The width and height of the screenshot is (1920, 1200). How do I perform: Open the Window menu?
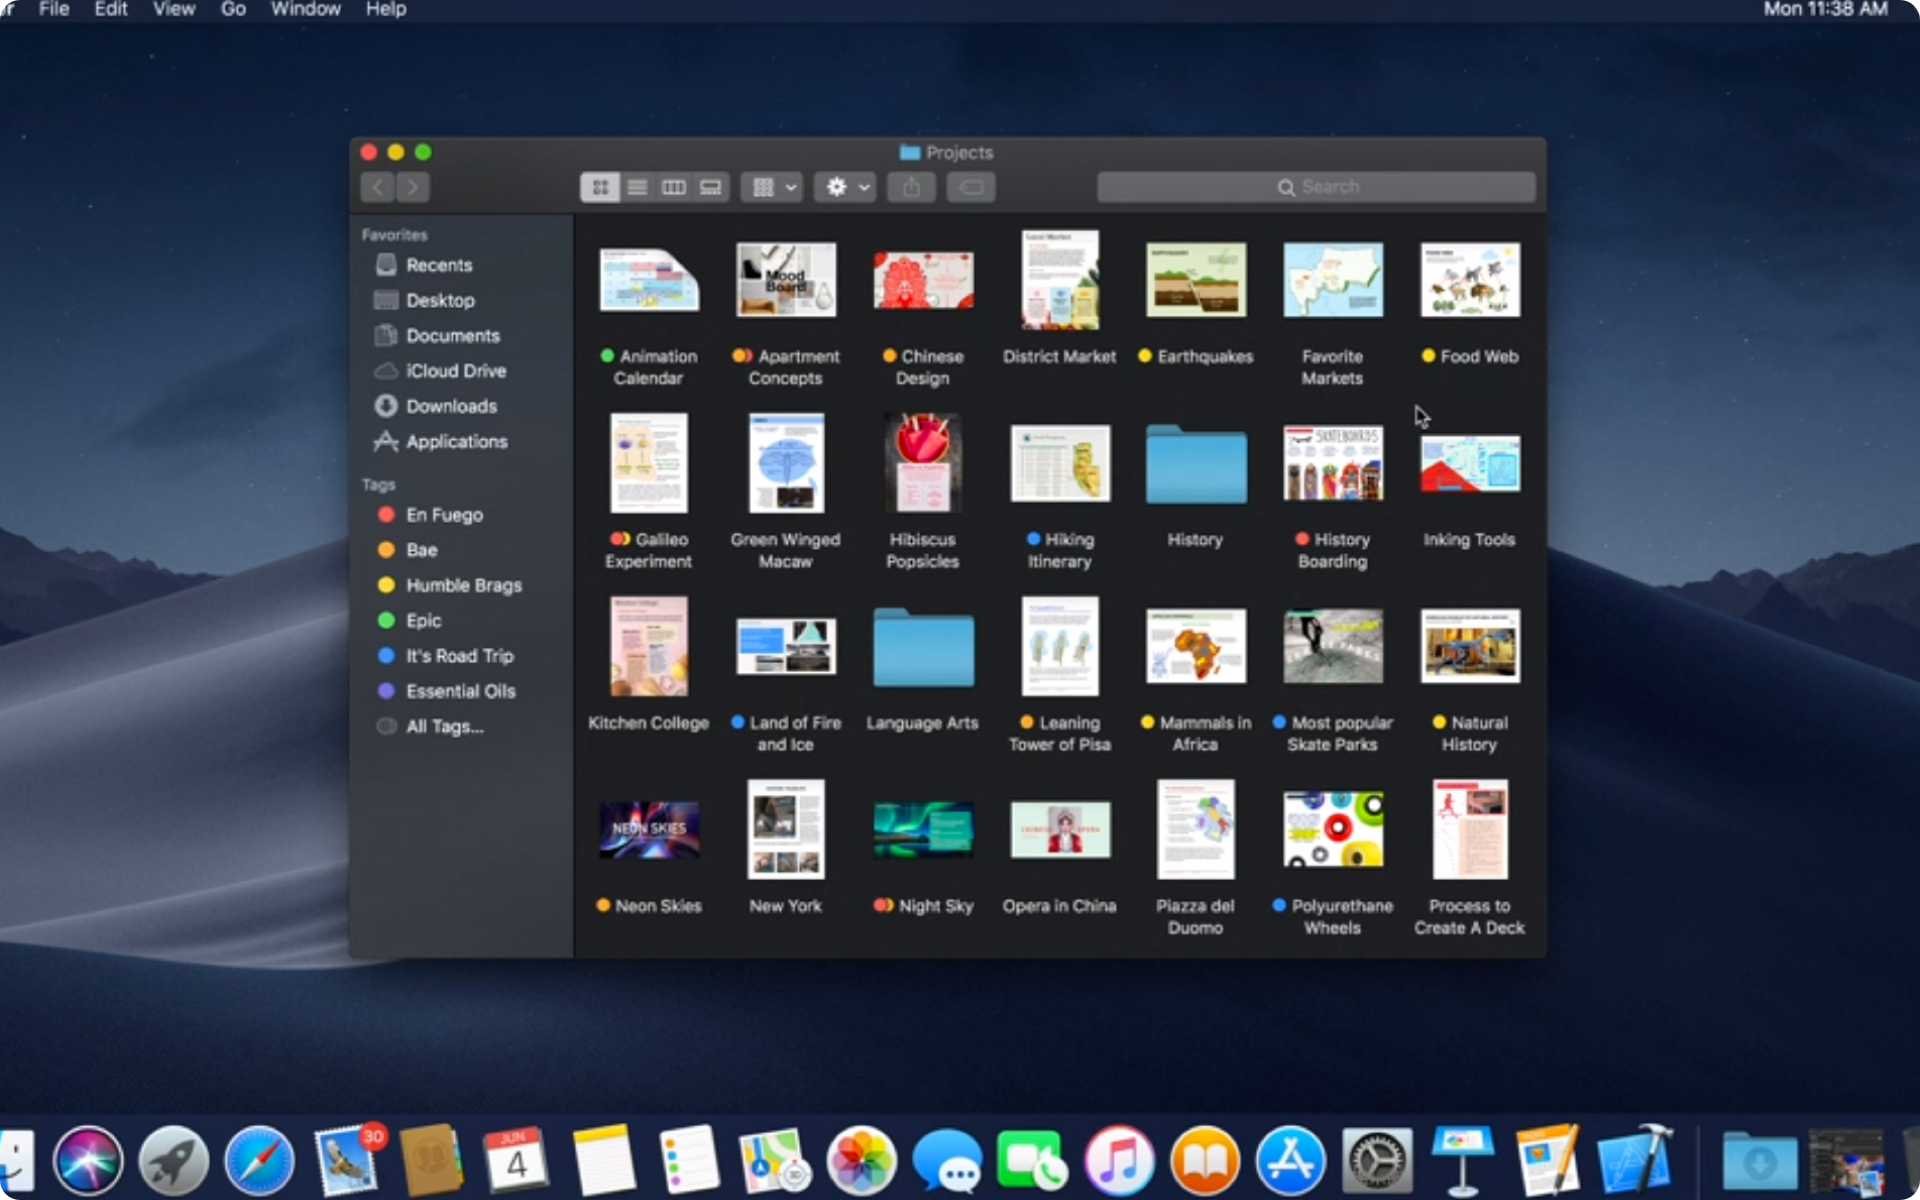[x=305, y=9]
